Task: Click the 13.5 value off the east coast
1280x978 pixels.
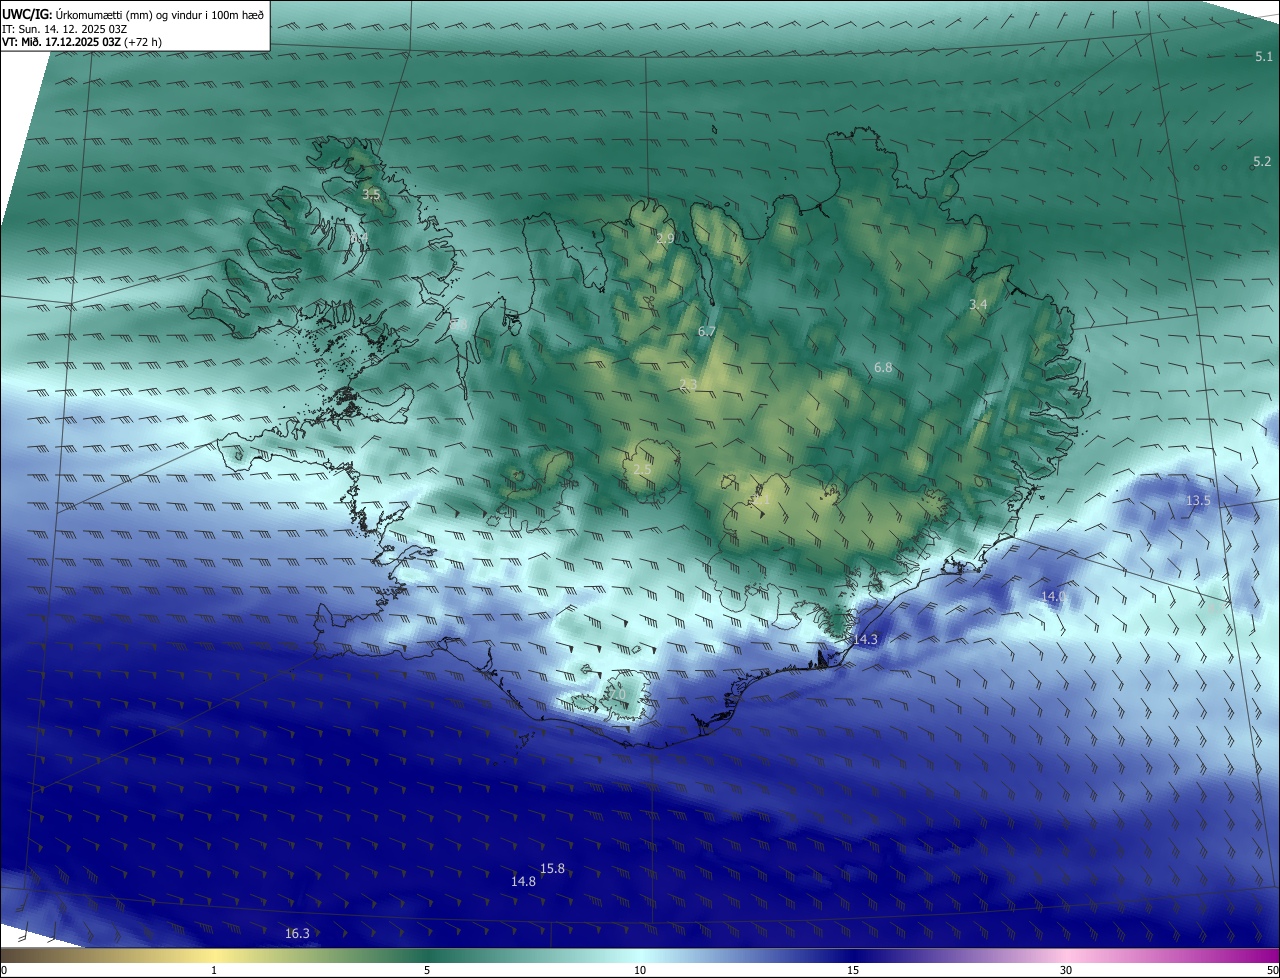Action: (1198, 500)
